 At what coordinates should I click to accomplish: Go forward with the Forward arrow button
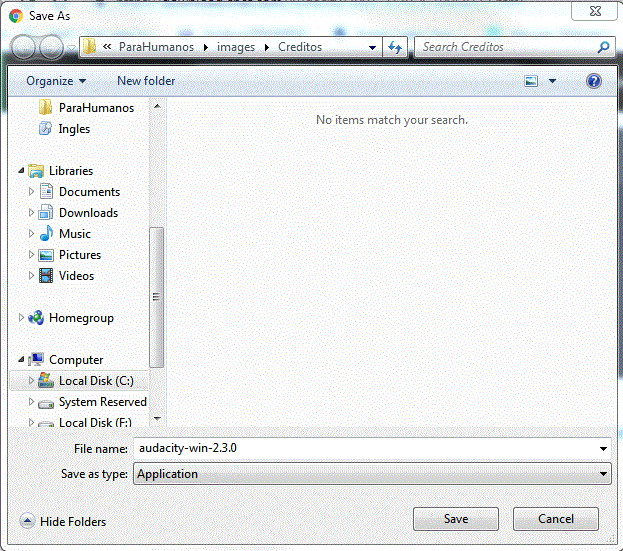click(x=51, y=47)
